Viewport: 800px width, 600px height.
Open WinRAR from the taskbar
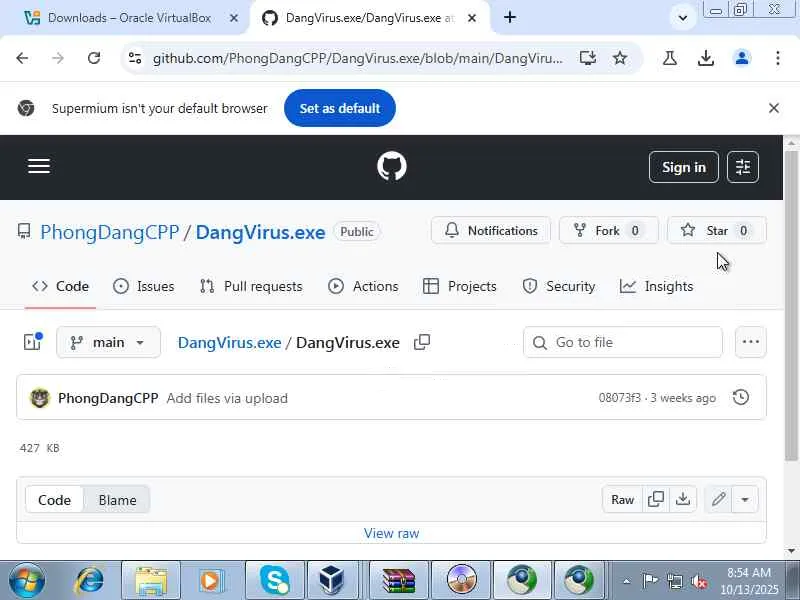click(399, 581)
